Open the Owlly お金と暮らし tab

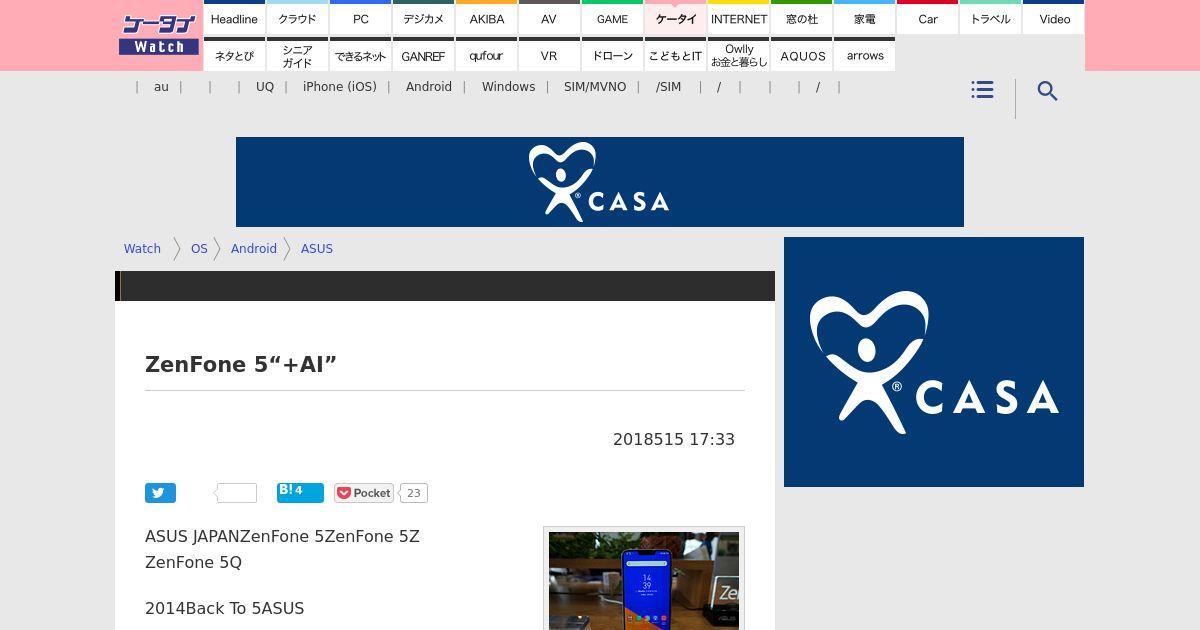739,56
